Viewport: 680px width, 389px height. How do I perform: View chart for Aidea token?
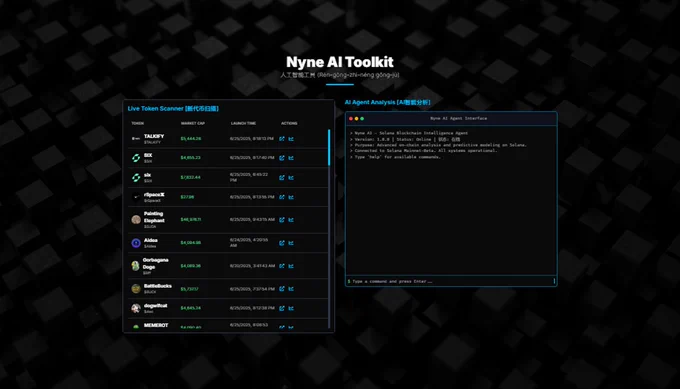click(x=291, y=243)
